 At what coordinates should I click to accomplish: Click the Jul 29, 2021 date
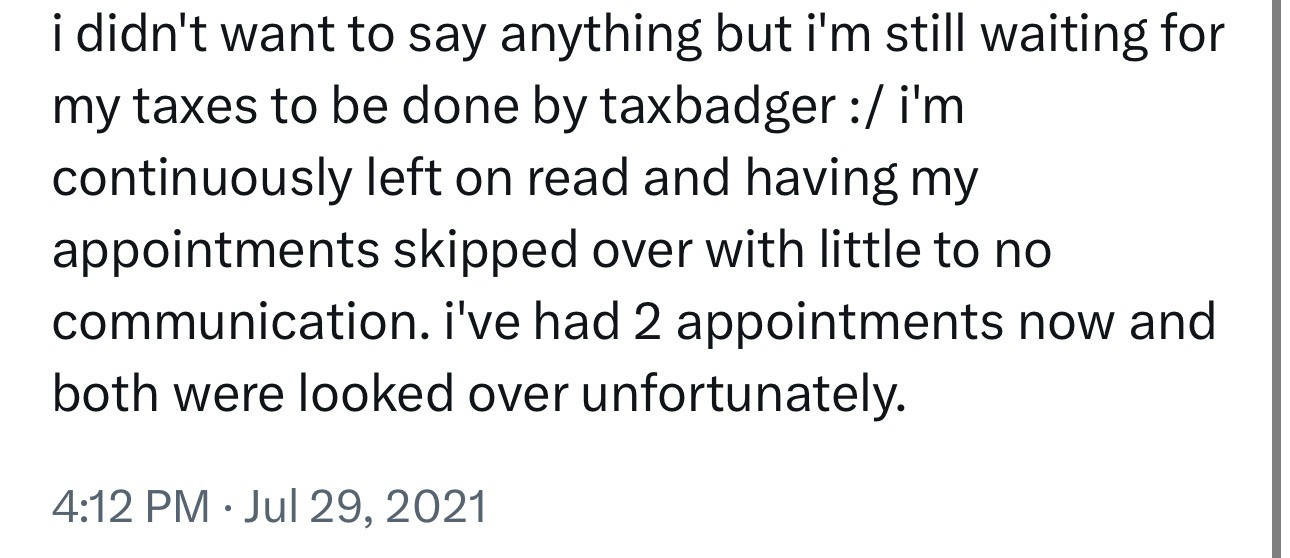364,507
